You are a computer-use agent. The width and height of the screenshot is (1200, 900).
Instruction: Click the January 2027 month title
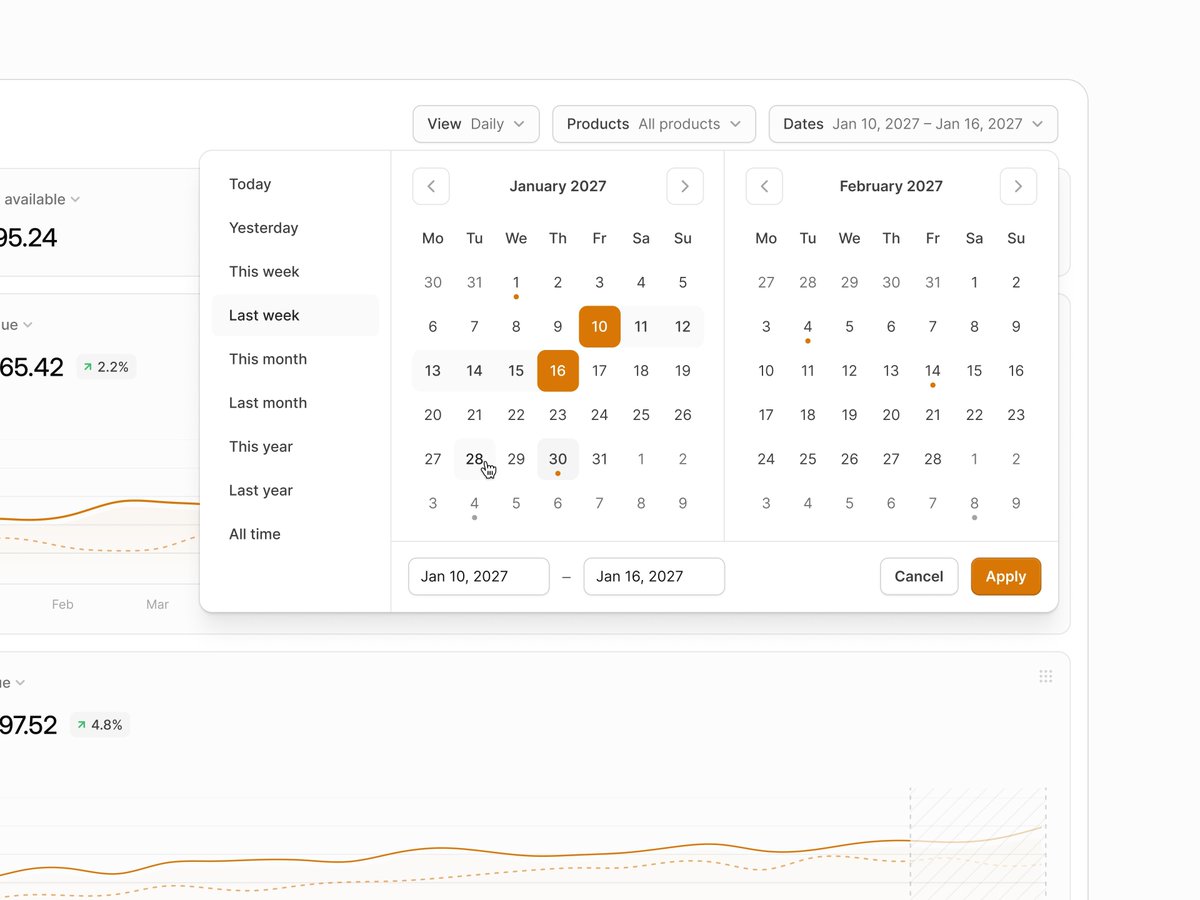[x=558, y=186]
